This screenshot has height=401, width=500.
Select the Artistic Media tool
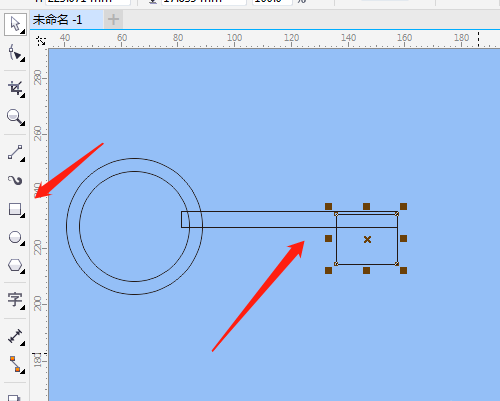click(15, 181)
